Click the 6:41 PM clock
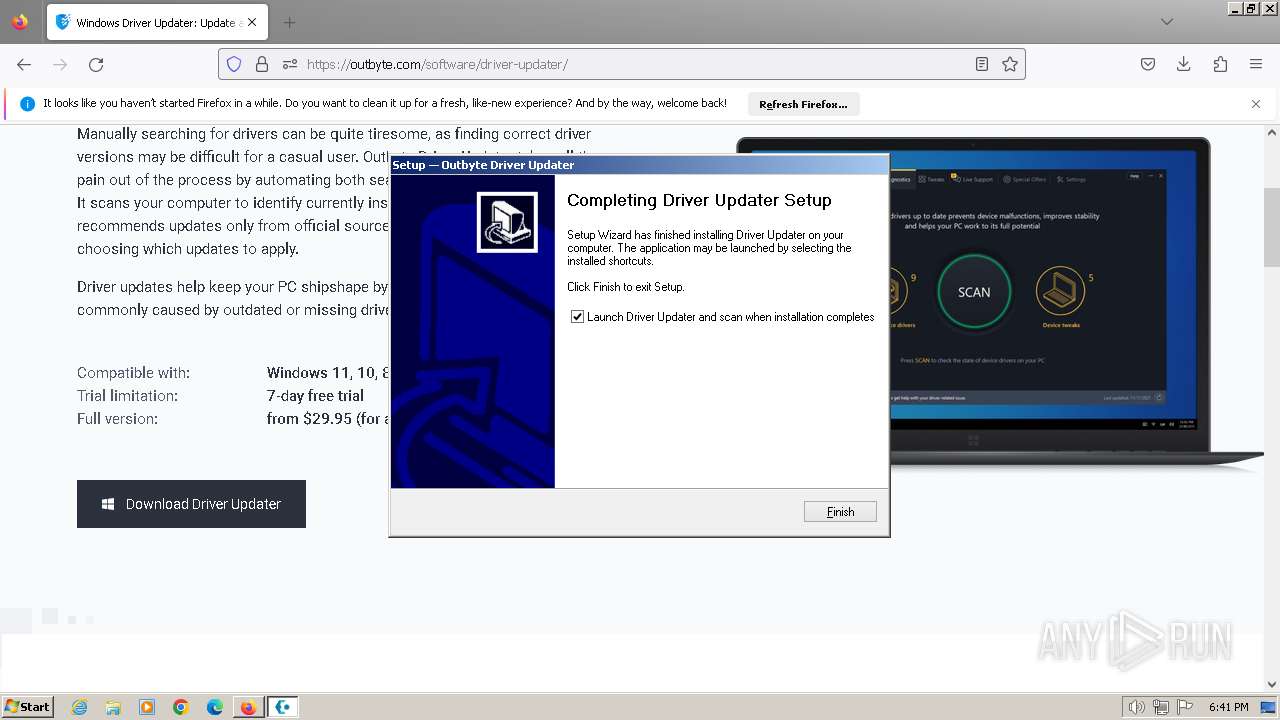This screenshot has height=720, width=1280. (1228, 707)
